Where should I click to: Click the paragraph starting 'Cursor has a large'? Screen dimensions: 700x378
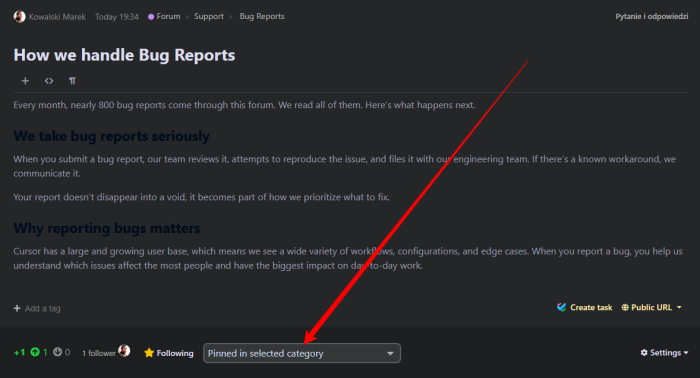point(348,258)
